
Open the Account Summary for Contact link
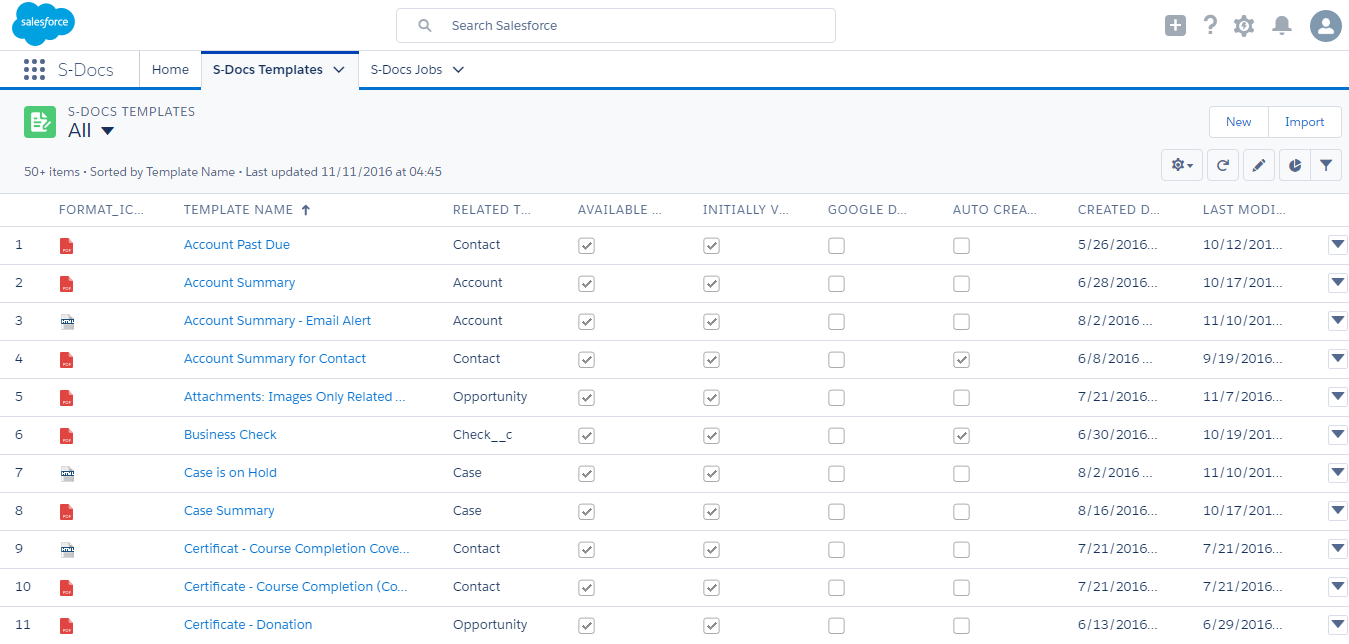(275, 359)
